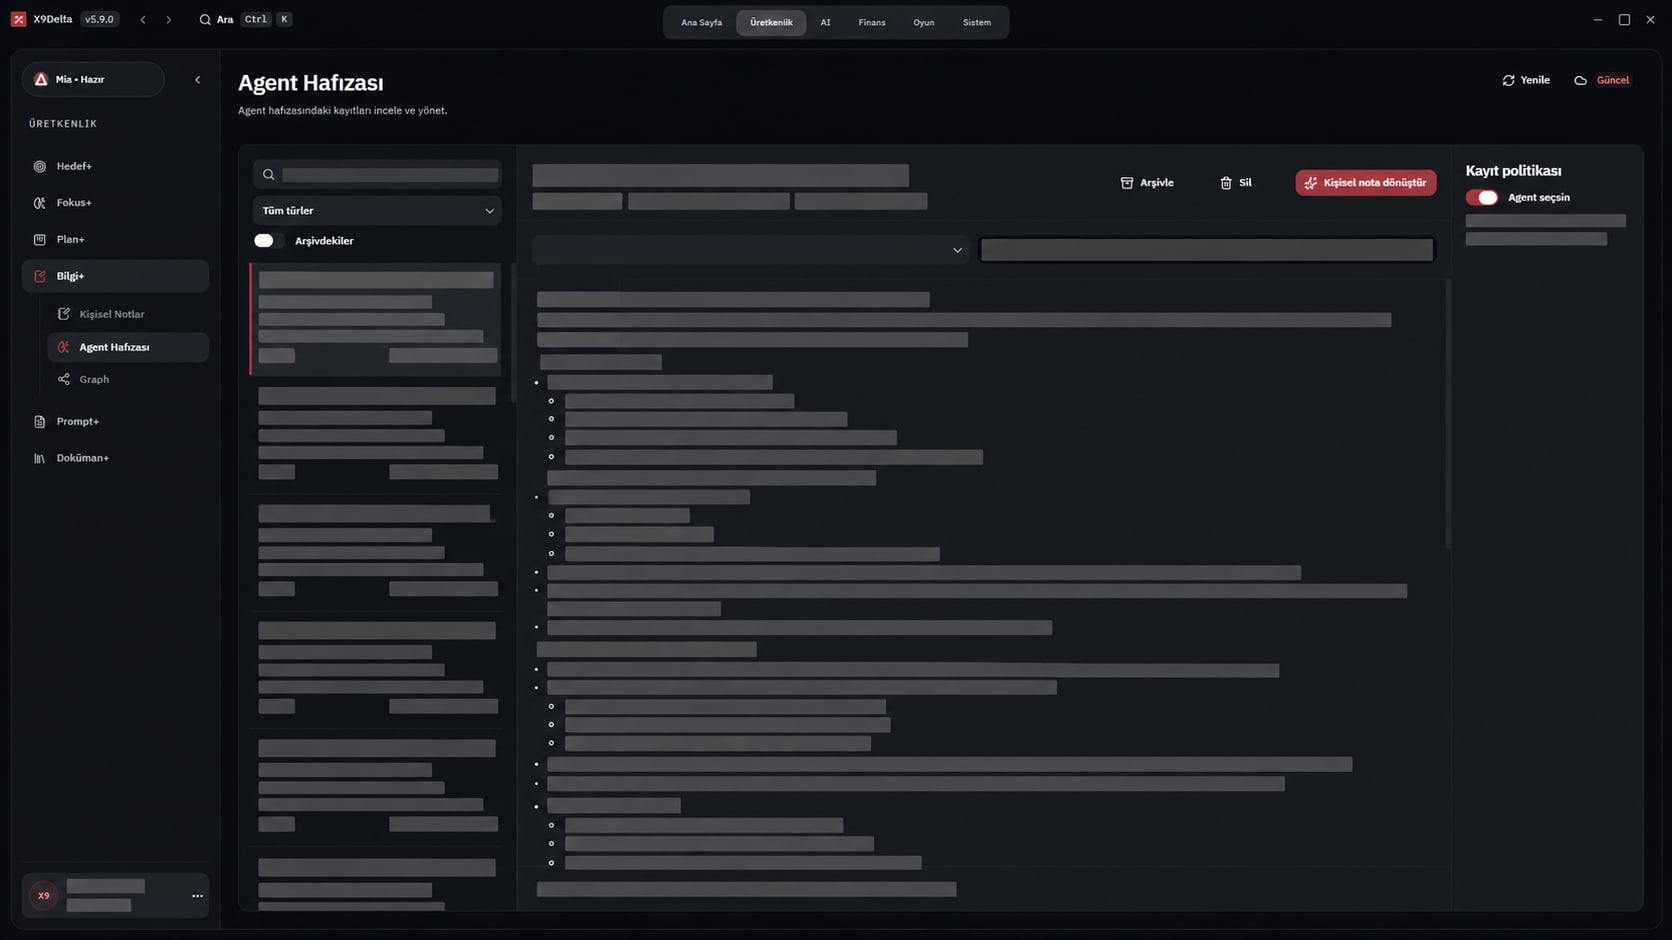Open Plan+ via its calendar icon
The image size is (1672, 940).
pyautogui.click(x=40, y=240)
